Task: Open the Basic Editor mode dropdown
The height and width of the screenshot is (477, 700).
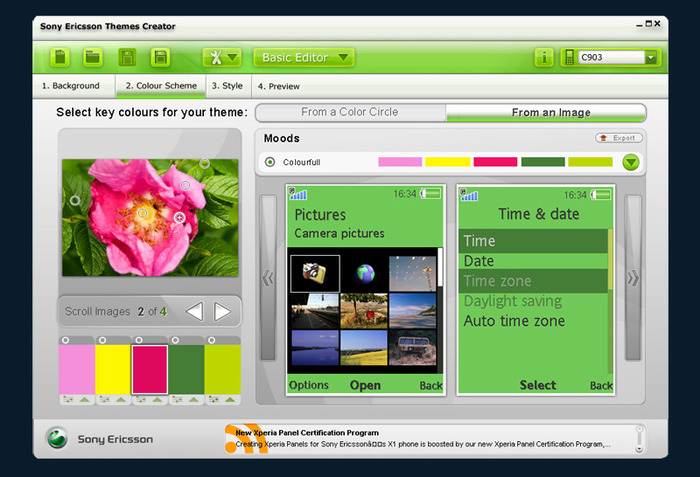Action: point(304,58)
